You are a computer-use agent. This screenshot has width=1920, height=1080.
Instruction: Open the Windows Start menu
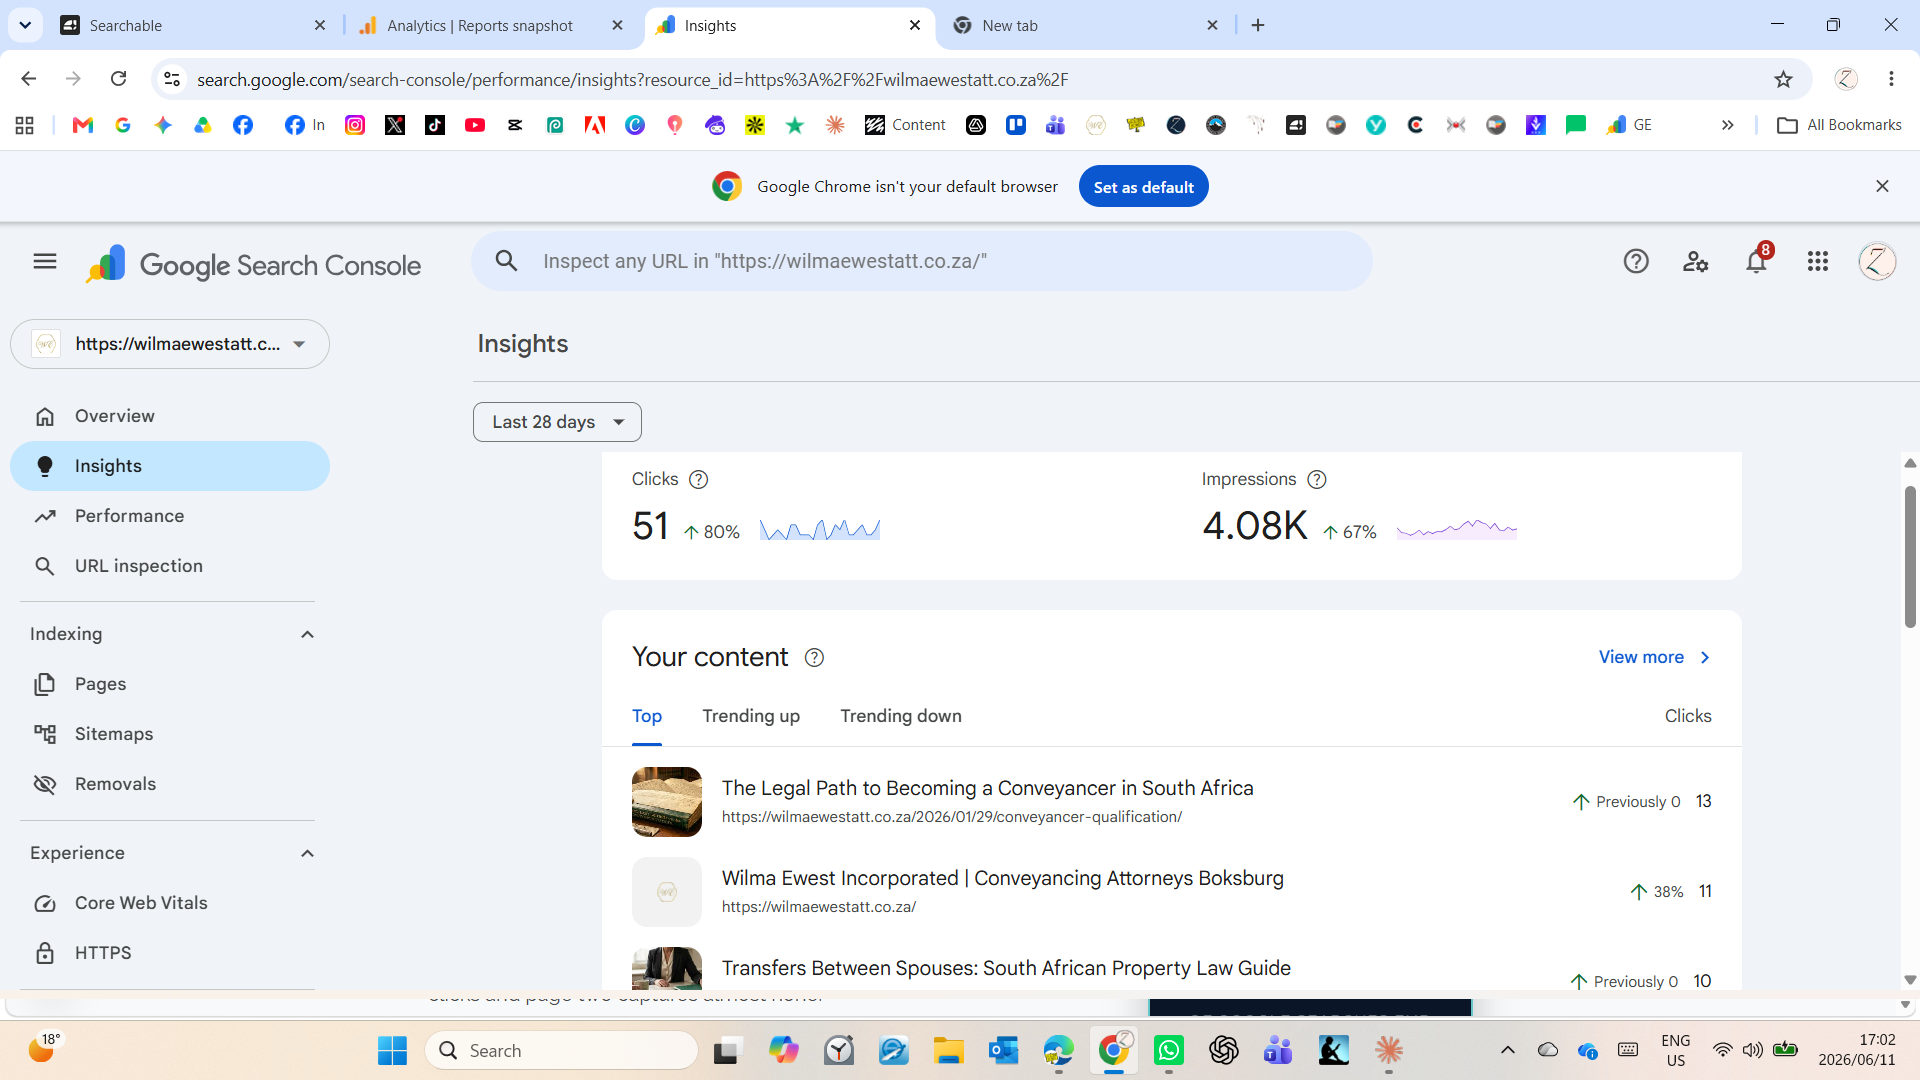click(x=392, y=1050)
